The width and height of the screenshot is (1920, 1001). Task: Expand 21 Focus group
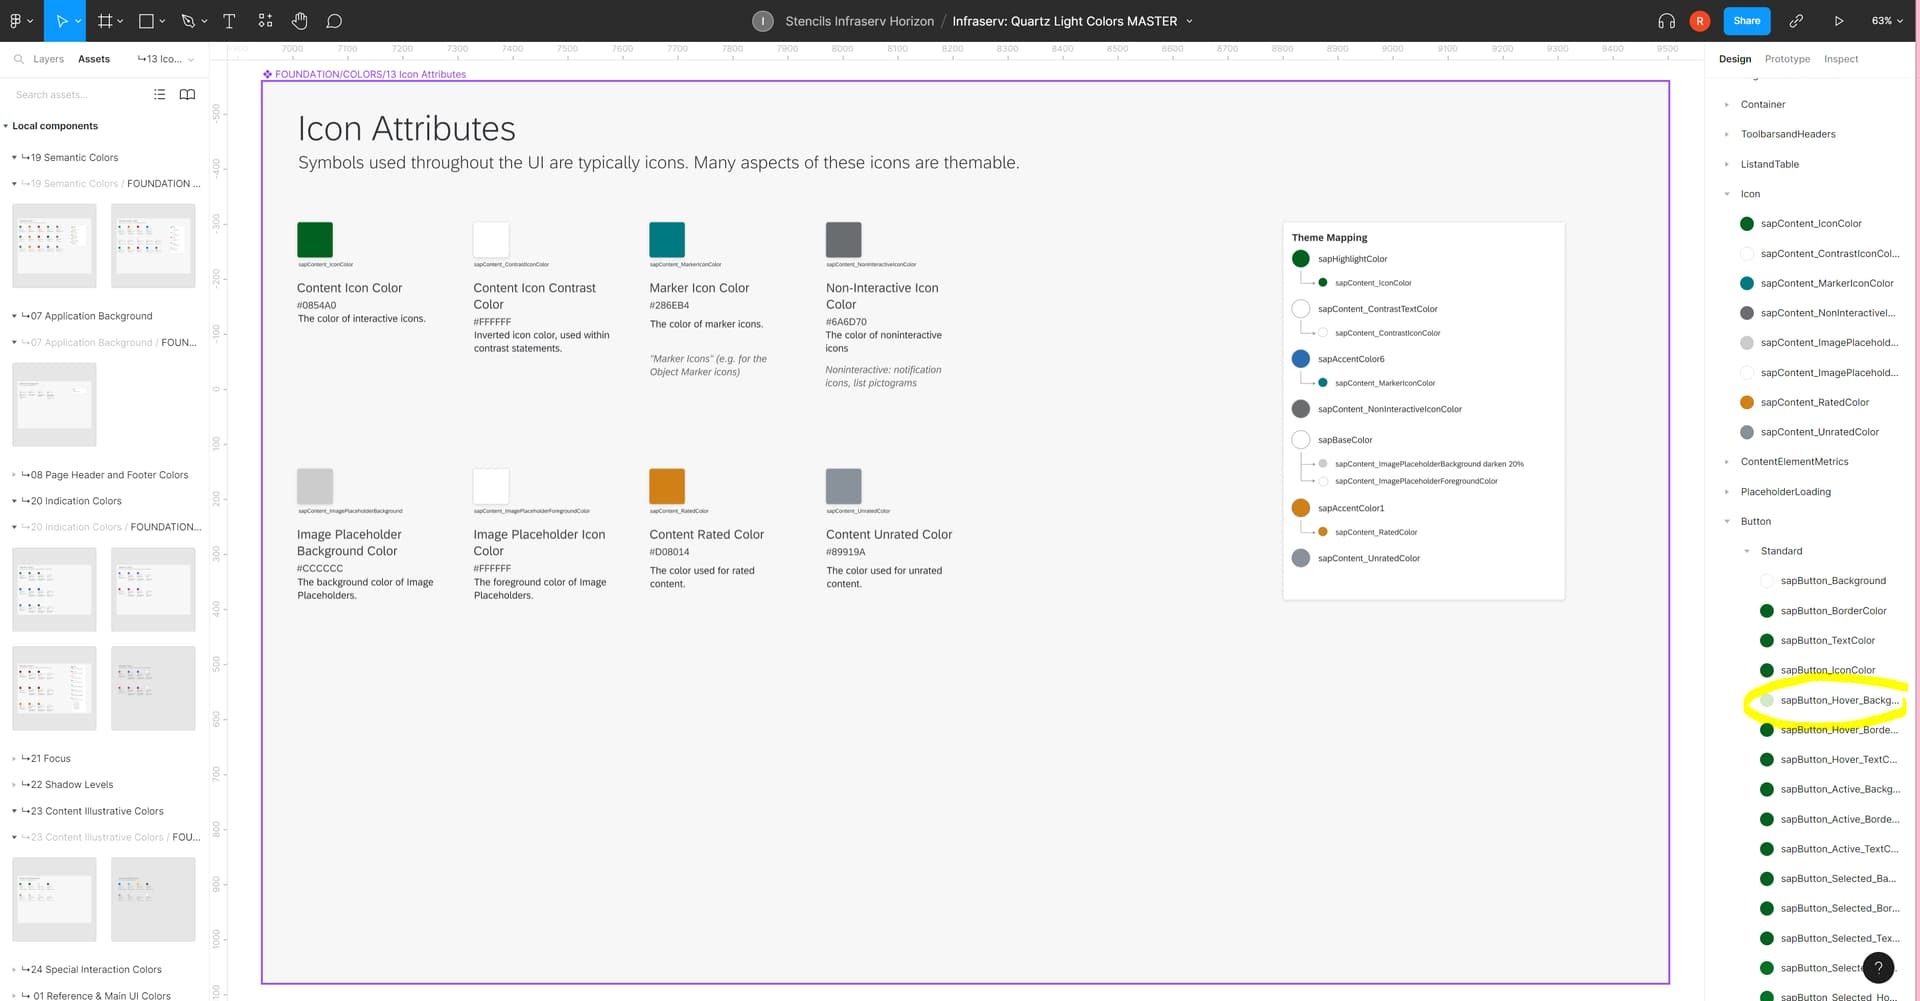click(x=14, y=758)
